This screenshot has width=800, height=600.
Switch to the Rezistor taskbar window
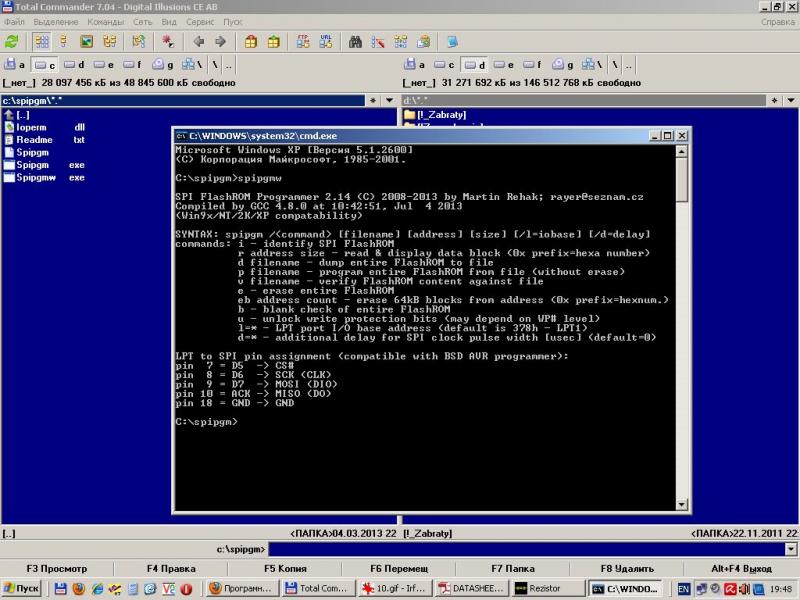(x=548, y=589)
